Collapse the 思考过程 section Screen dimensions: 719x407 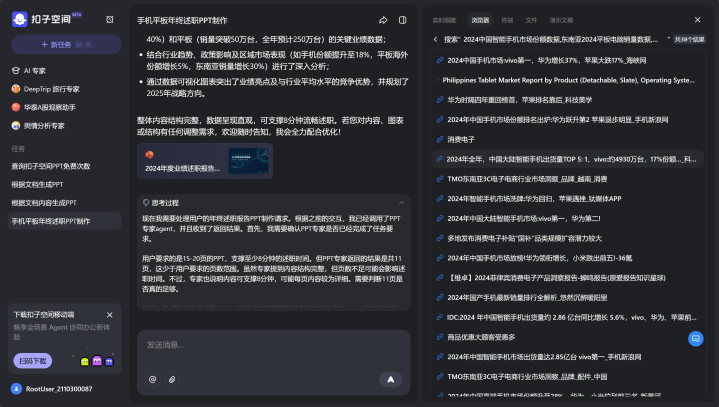[x=401, y=203]
